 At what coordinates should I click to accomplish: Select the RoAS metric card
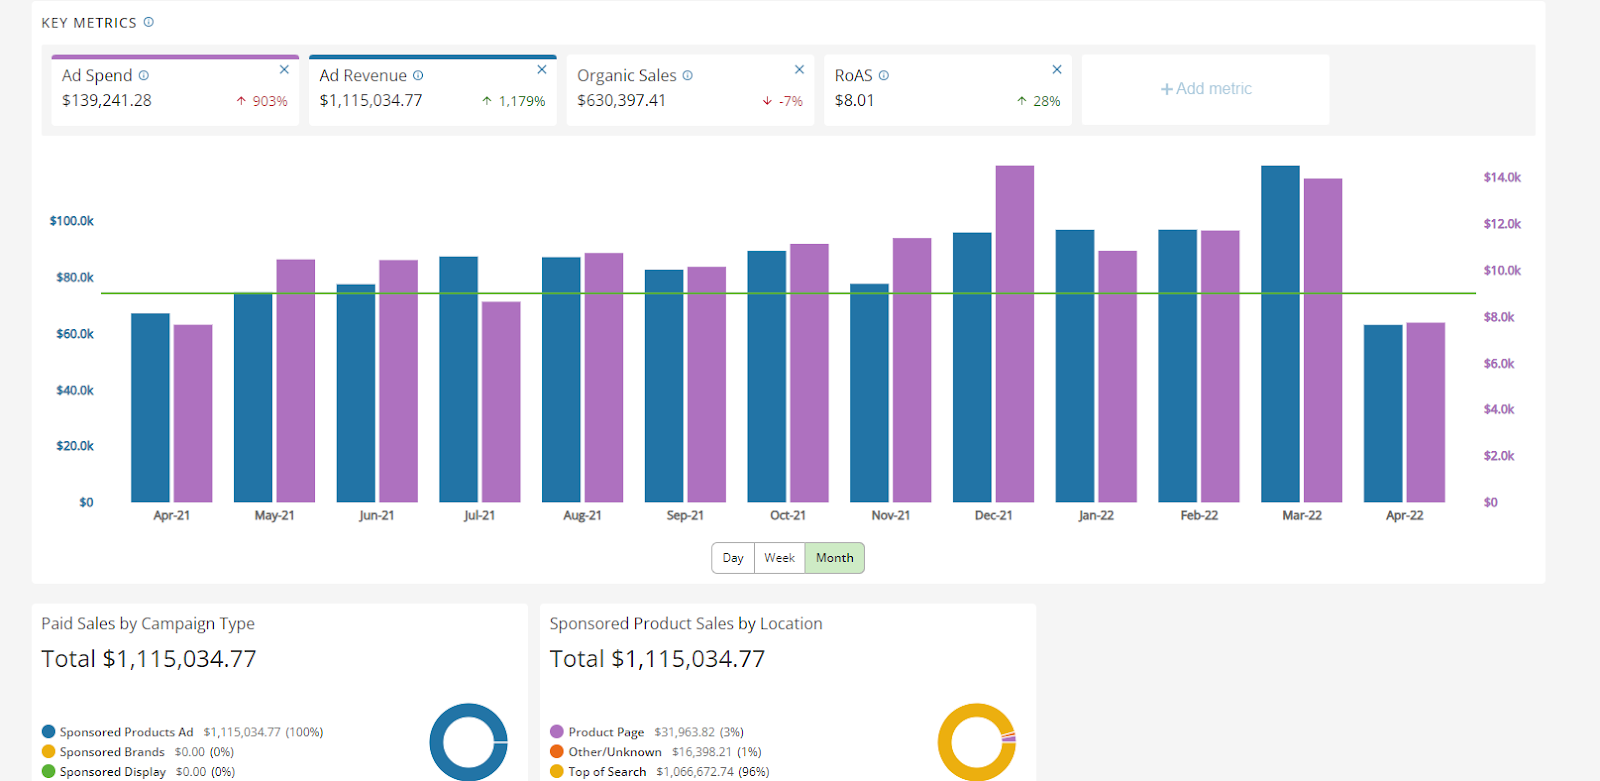click(x=948, y=90)
